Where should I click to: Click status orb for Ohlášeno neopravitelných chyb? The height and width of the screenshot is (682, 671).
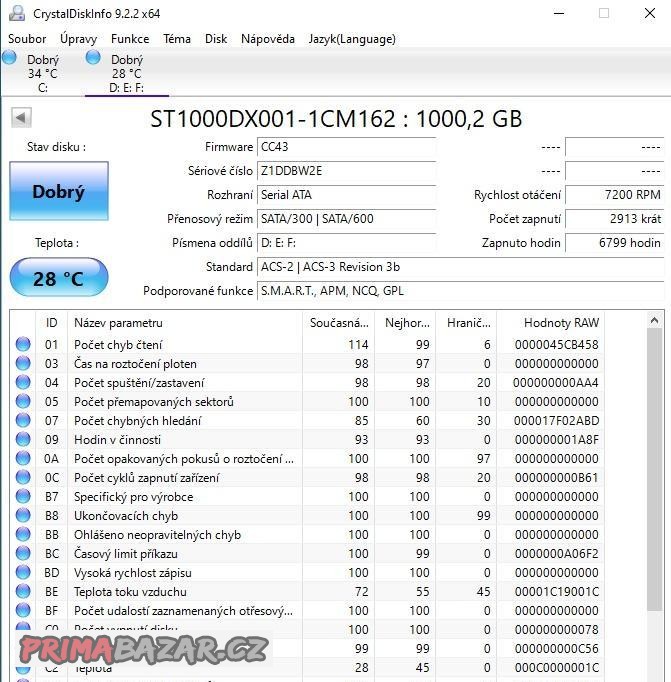[x=23, y=534]
